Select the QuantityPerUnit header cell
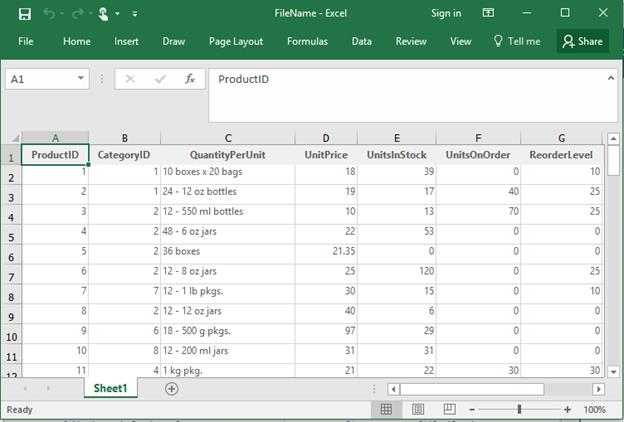This screenshot has width=624, height=422. [228, 155]
